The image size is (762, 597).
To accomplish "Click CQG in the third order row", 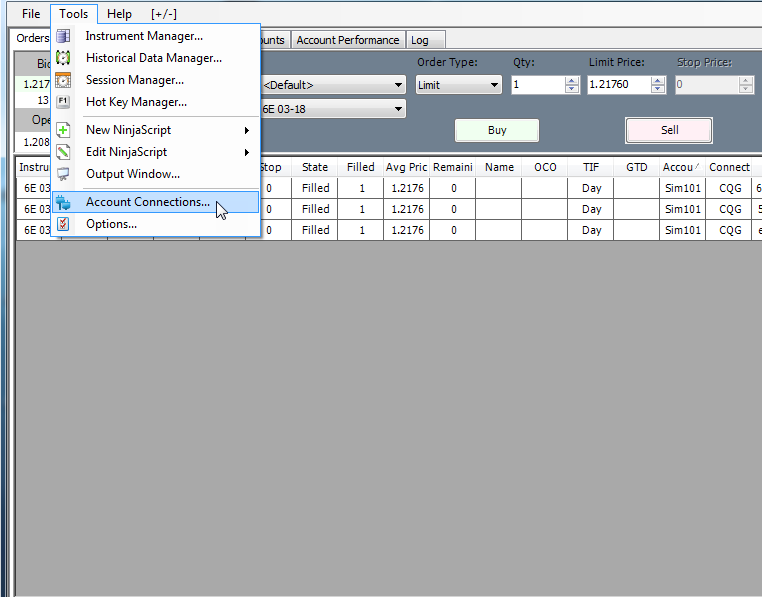I will pyautogui.click(x=730, y=230).
